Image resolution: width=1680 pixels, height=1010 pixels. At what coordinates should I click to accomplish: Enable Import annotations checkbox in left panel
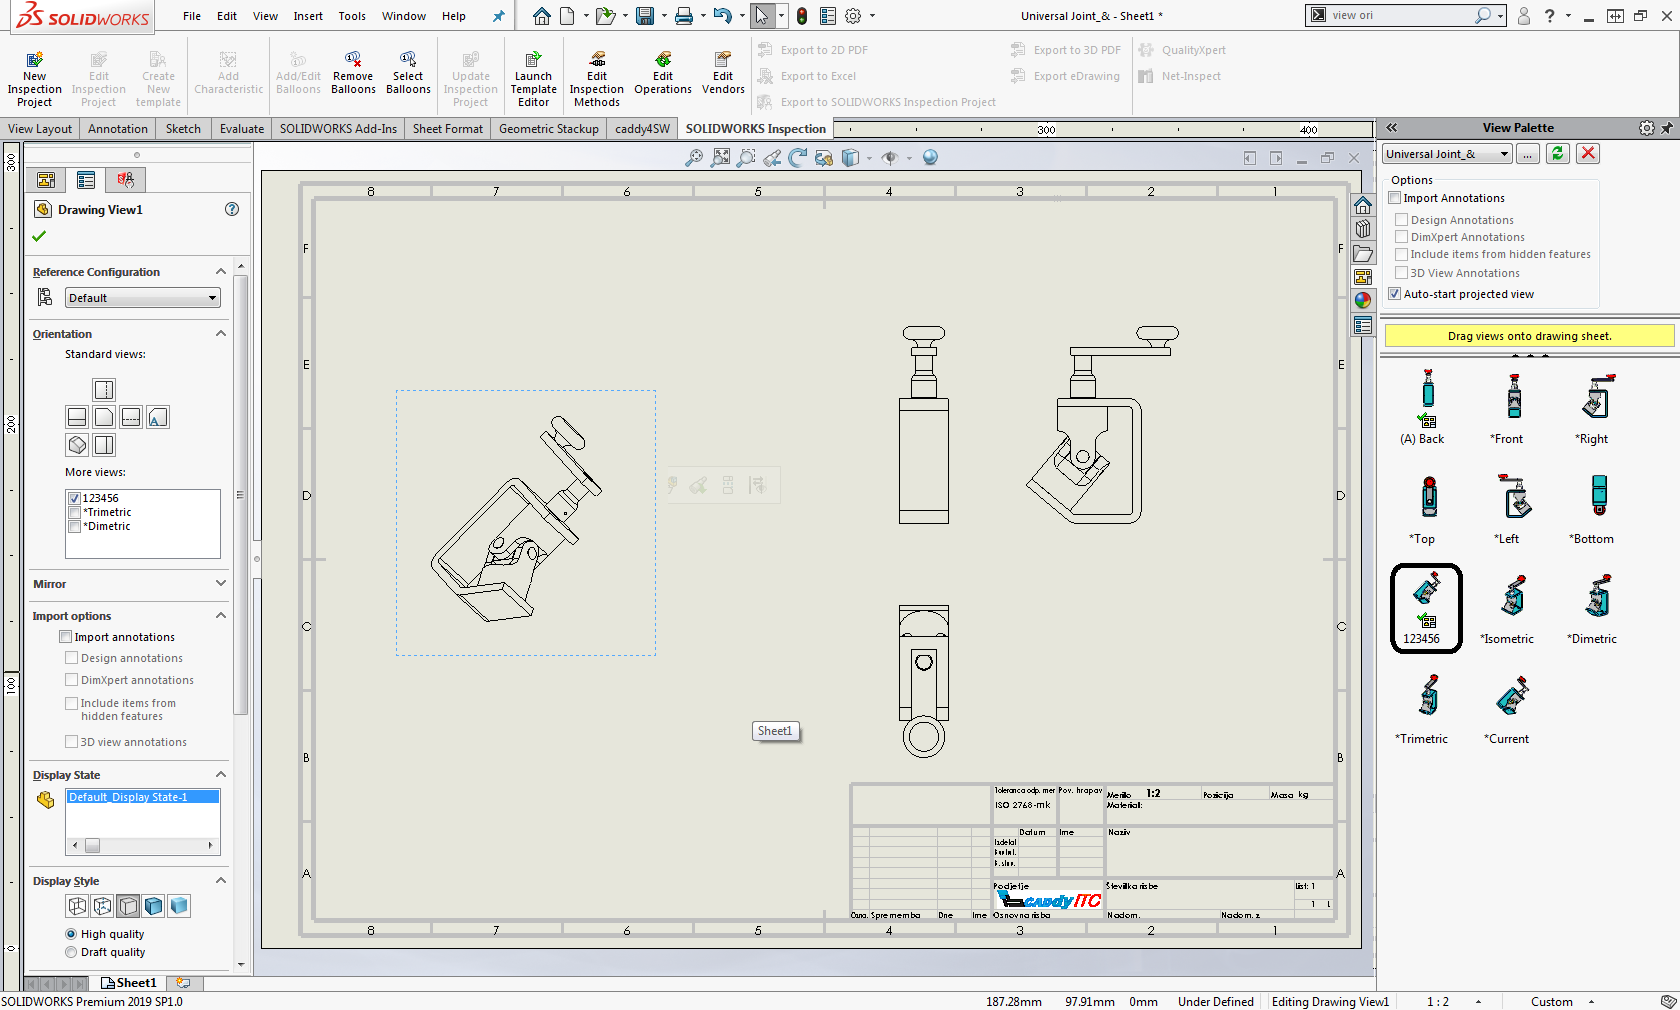pyautogui.click(x=66, y=637)
